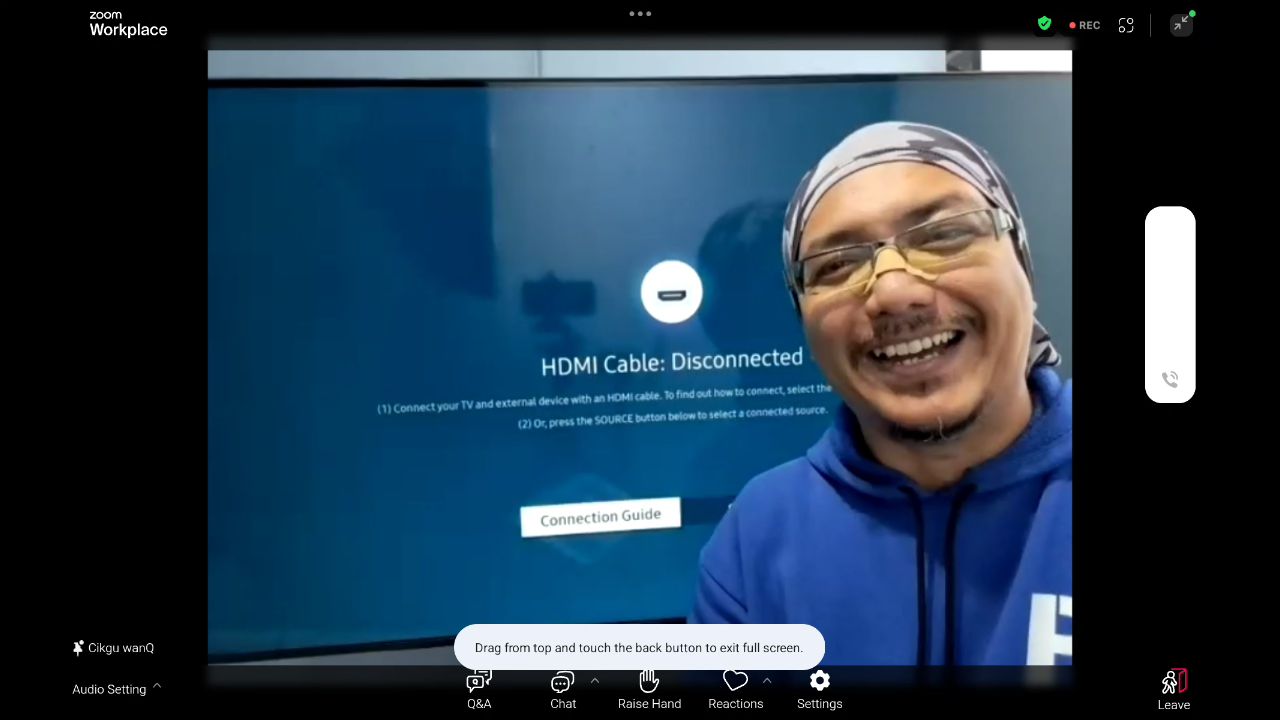Open the Chat panel
This screenshot has width=1280, height=720.
click(562, 688)
